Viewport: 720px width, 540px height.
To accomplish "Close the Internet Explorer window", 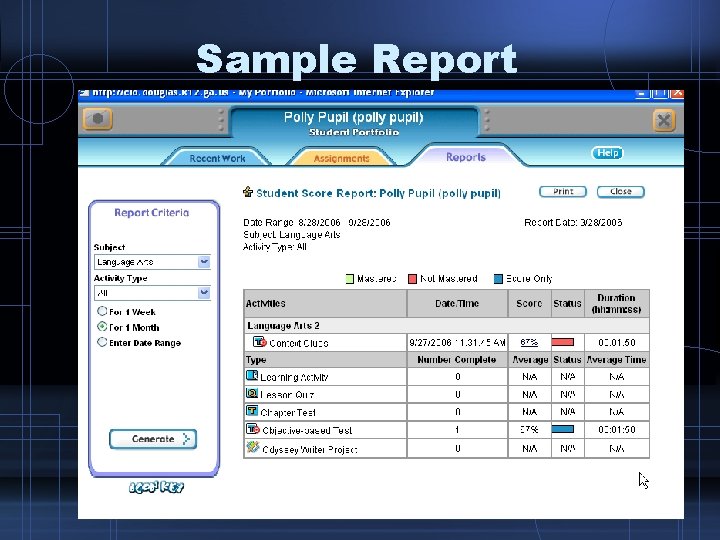I will coord(677,94).
